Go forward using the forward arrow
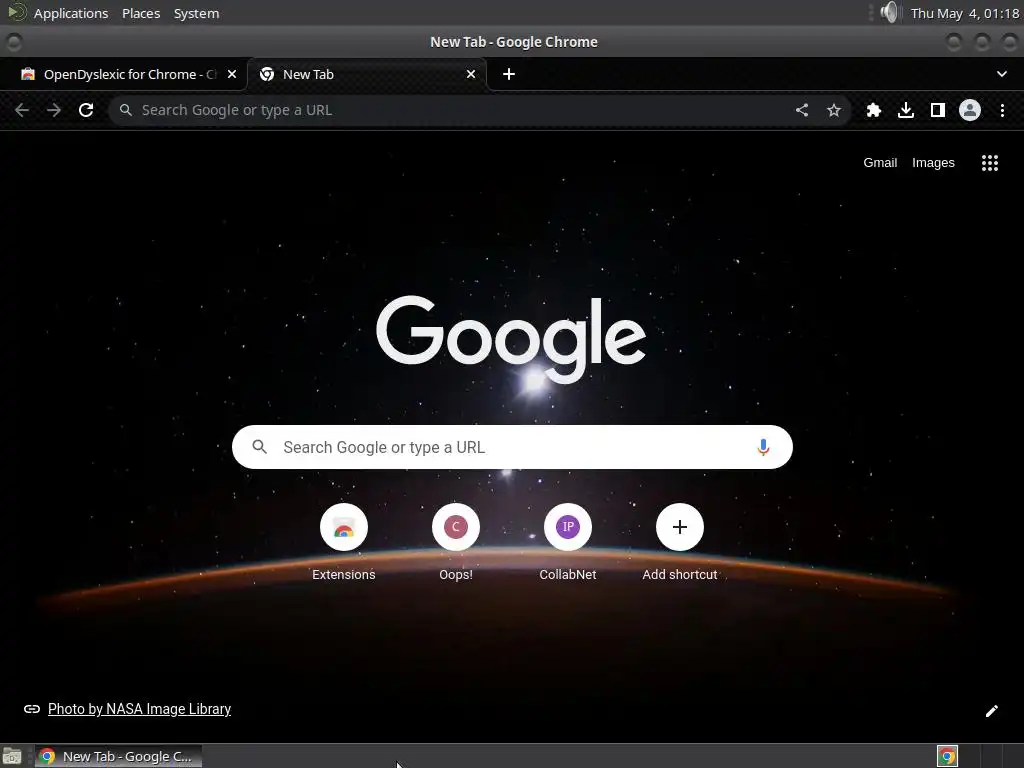 [x=54, y=110]
